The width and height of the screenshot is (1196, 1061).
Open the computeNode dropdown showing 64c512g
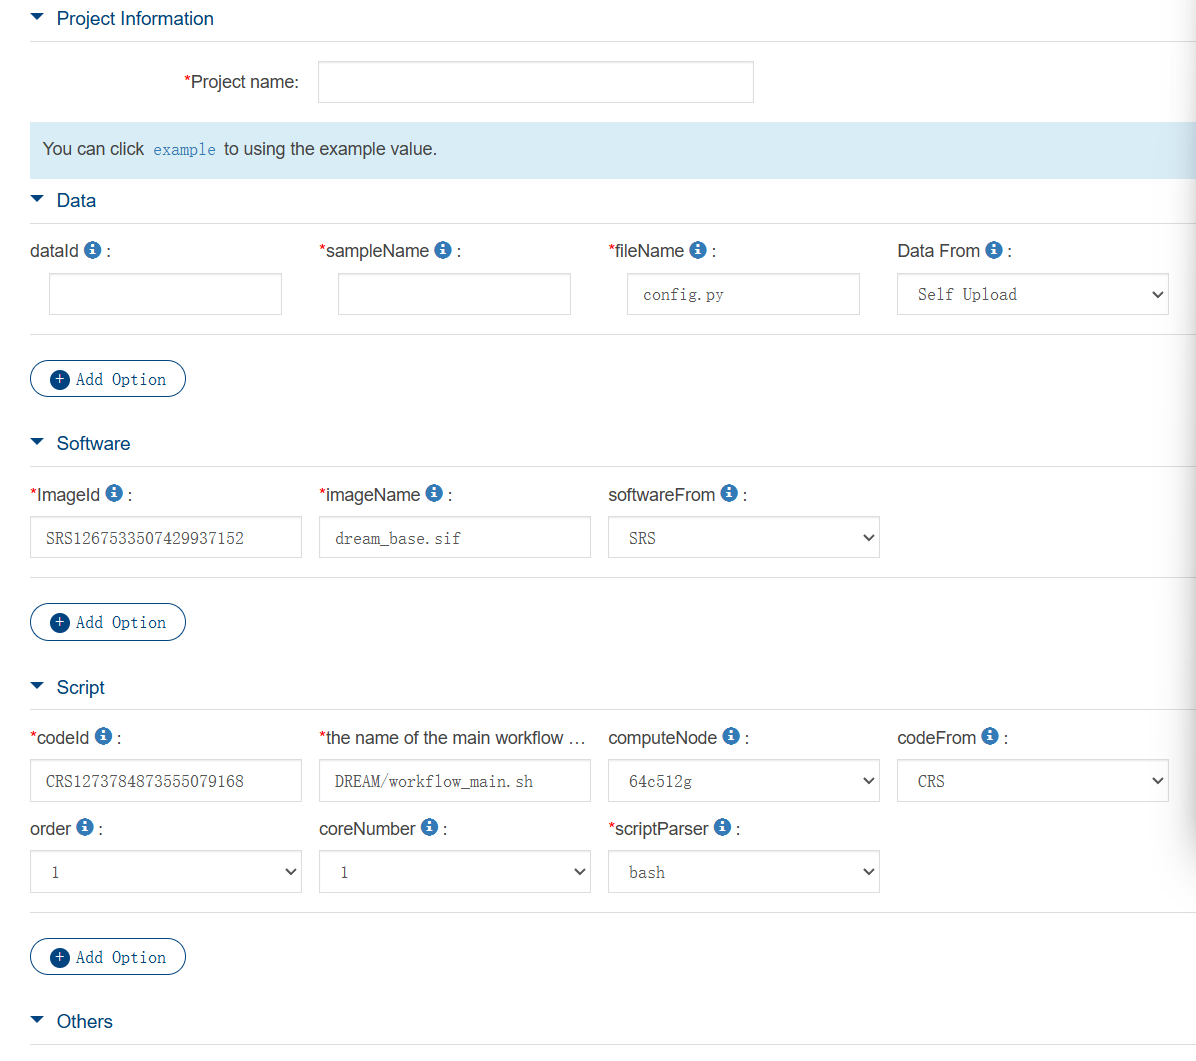pos(744,781)
